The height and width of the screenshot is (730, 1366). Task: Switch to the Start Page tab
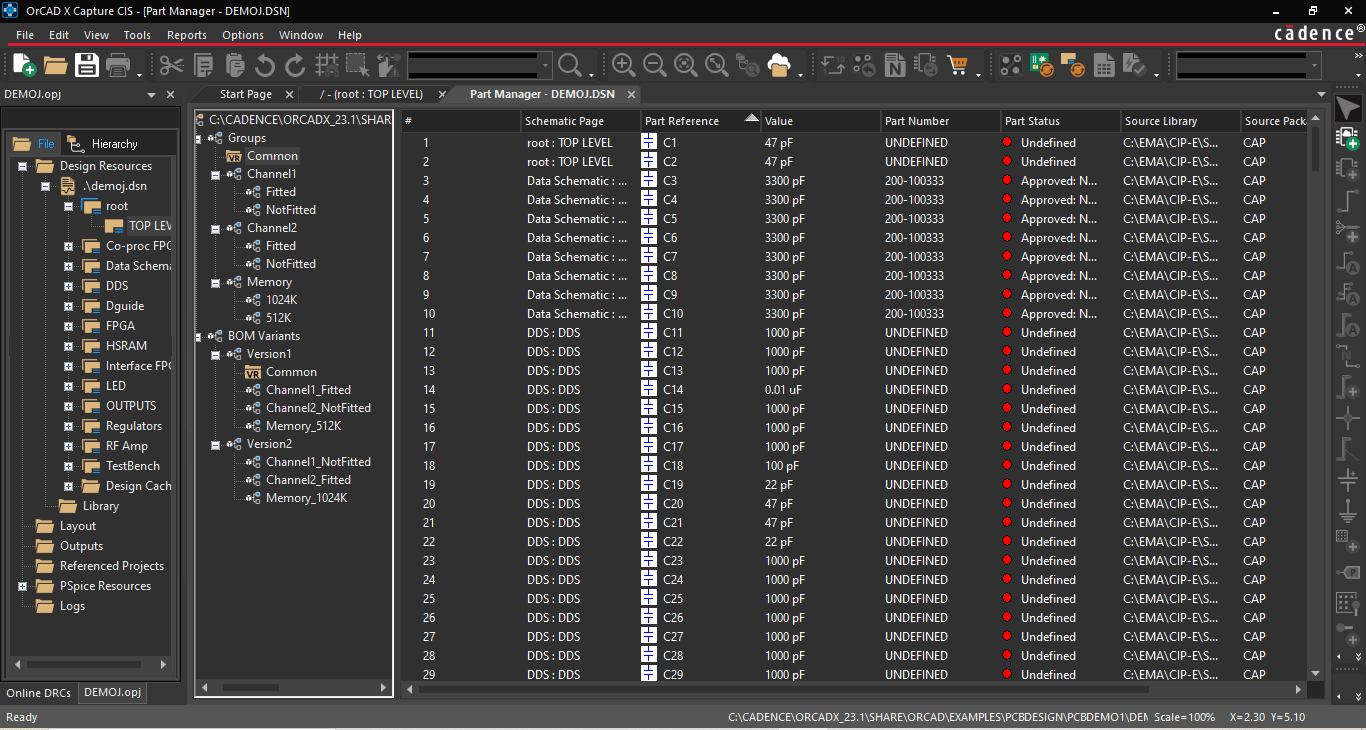(246, 94)
